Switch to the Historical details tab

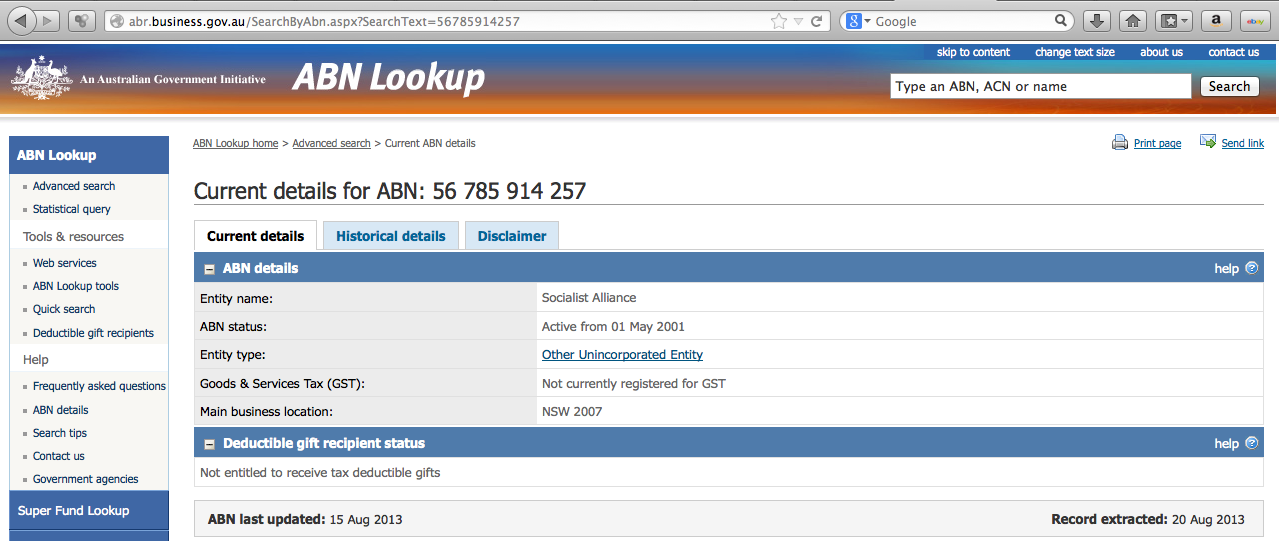(x=390, y=236)
